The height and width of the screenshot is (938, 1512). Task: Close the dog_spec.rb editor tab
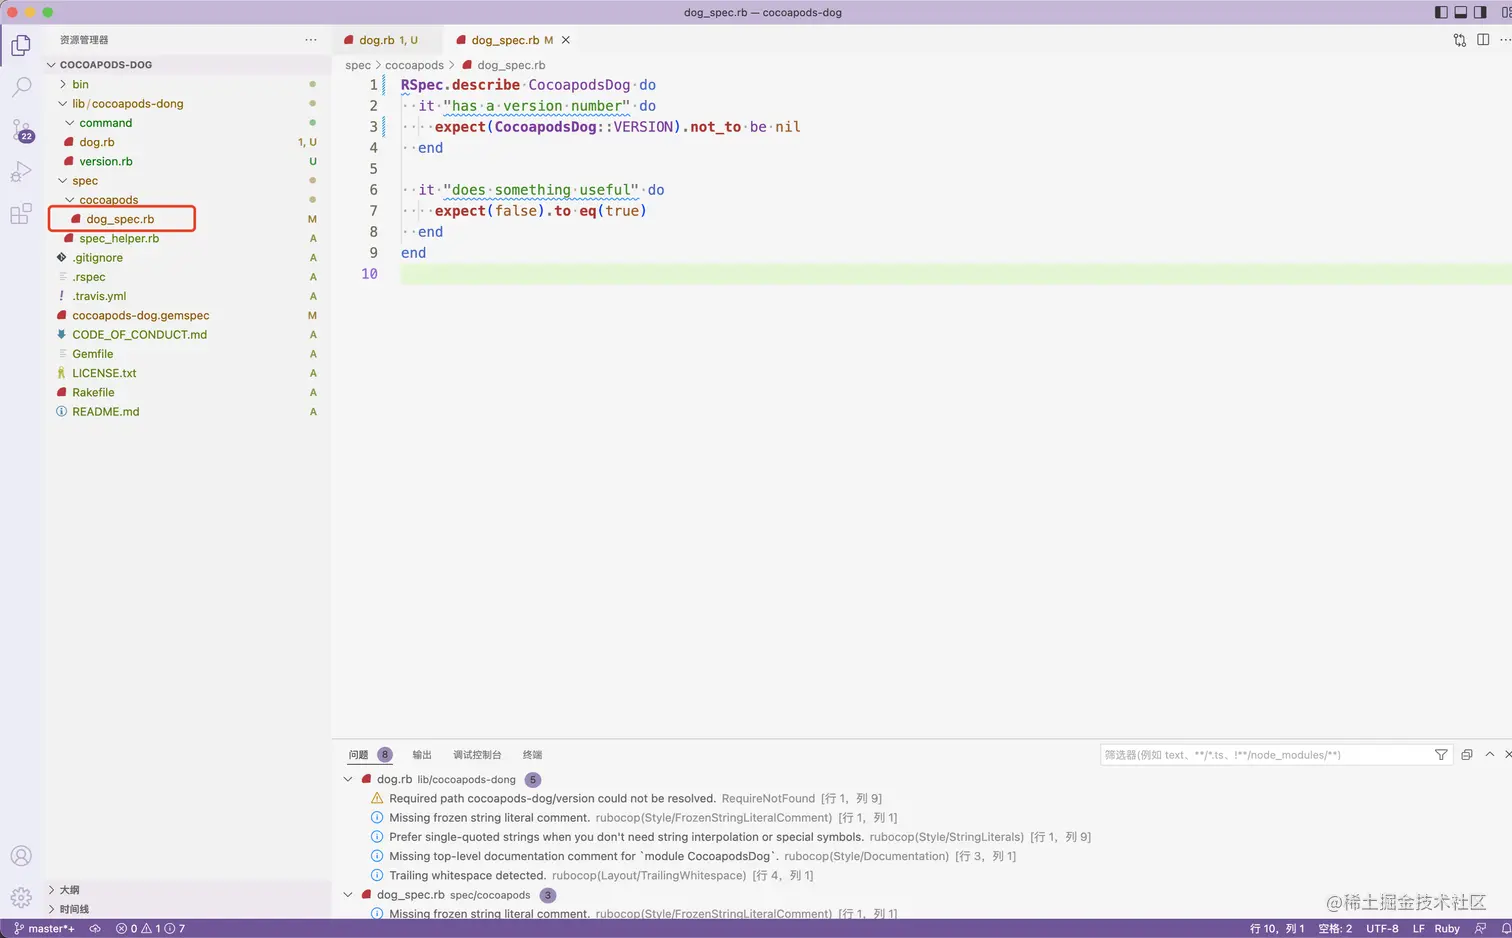(566, 40)
